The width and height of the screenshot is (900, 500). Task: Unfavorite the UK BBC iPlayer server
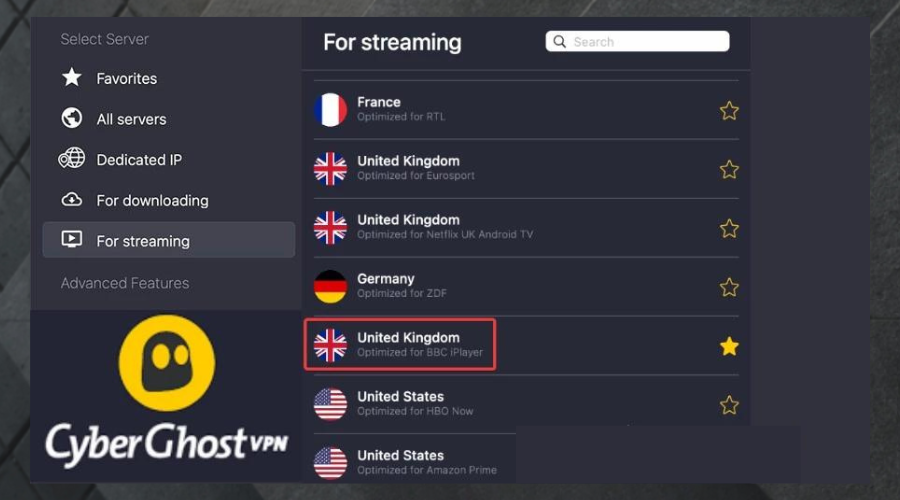coord(729,346)
